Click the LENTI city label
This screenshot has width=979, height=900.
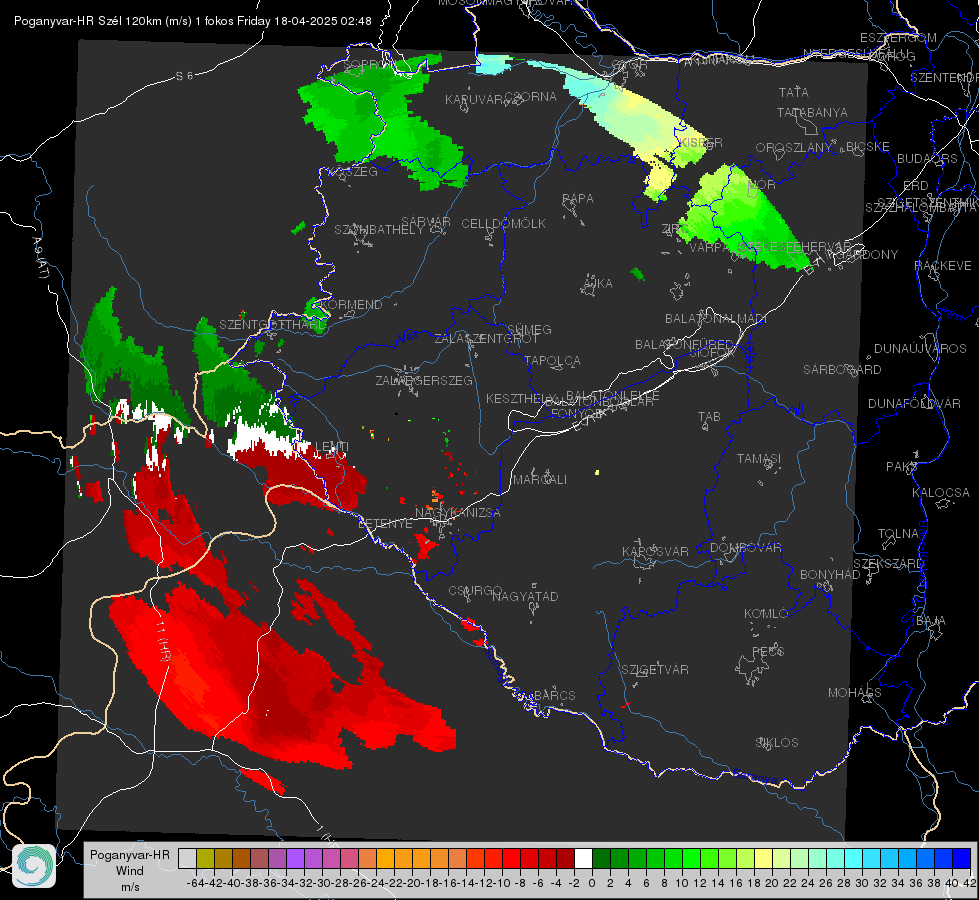(x=332, y=447)
